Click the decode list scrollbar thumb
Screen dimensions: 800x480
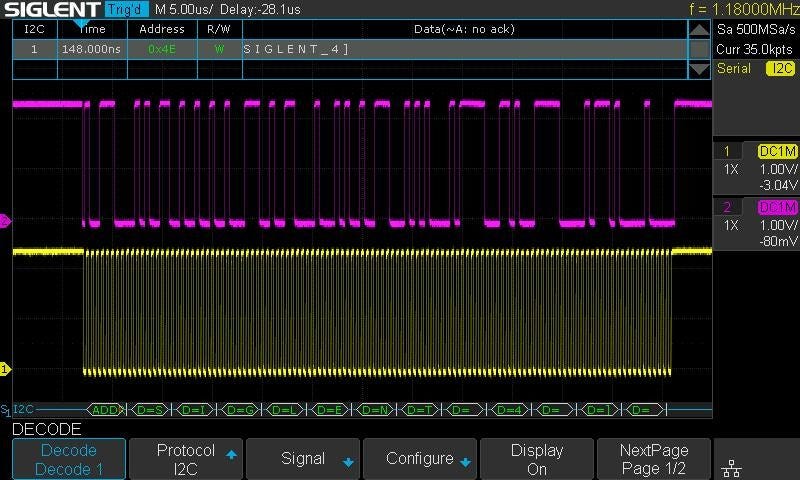point(699,49)
